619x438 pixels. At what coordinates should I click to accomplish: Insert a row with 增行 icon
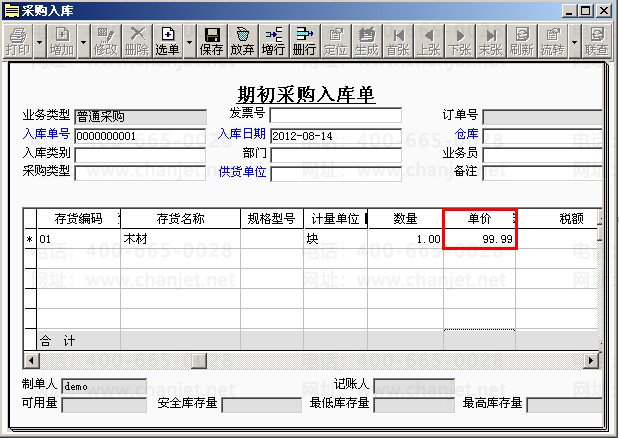(x=274, y=41)
